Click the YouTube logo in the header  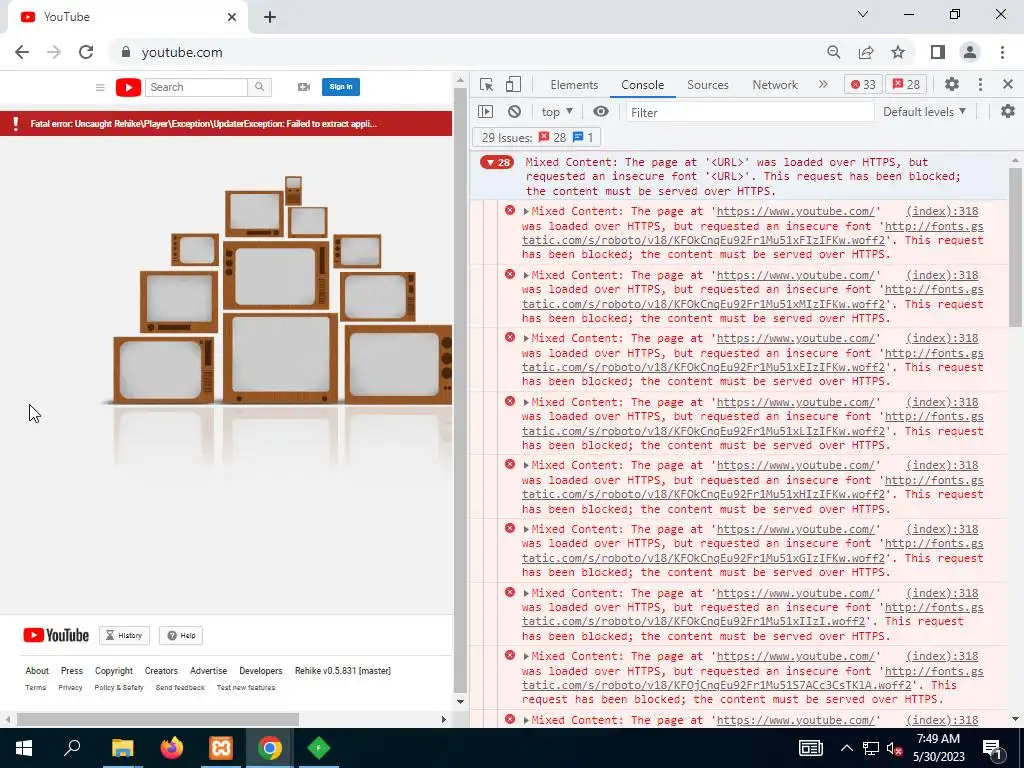pos(128,87)
